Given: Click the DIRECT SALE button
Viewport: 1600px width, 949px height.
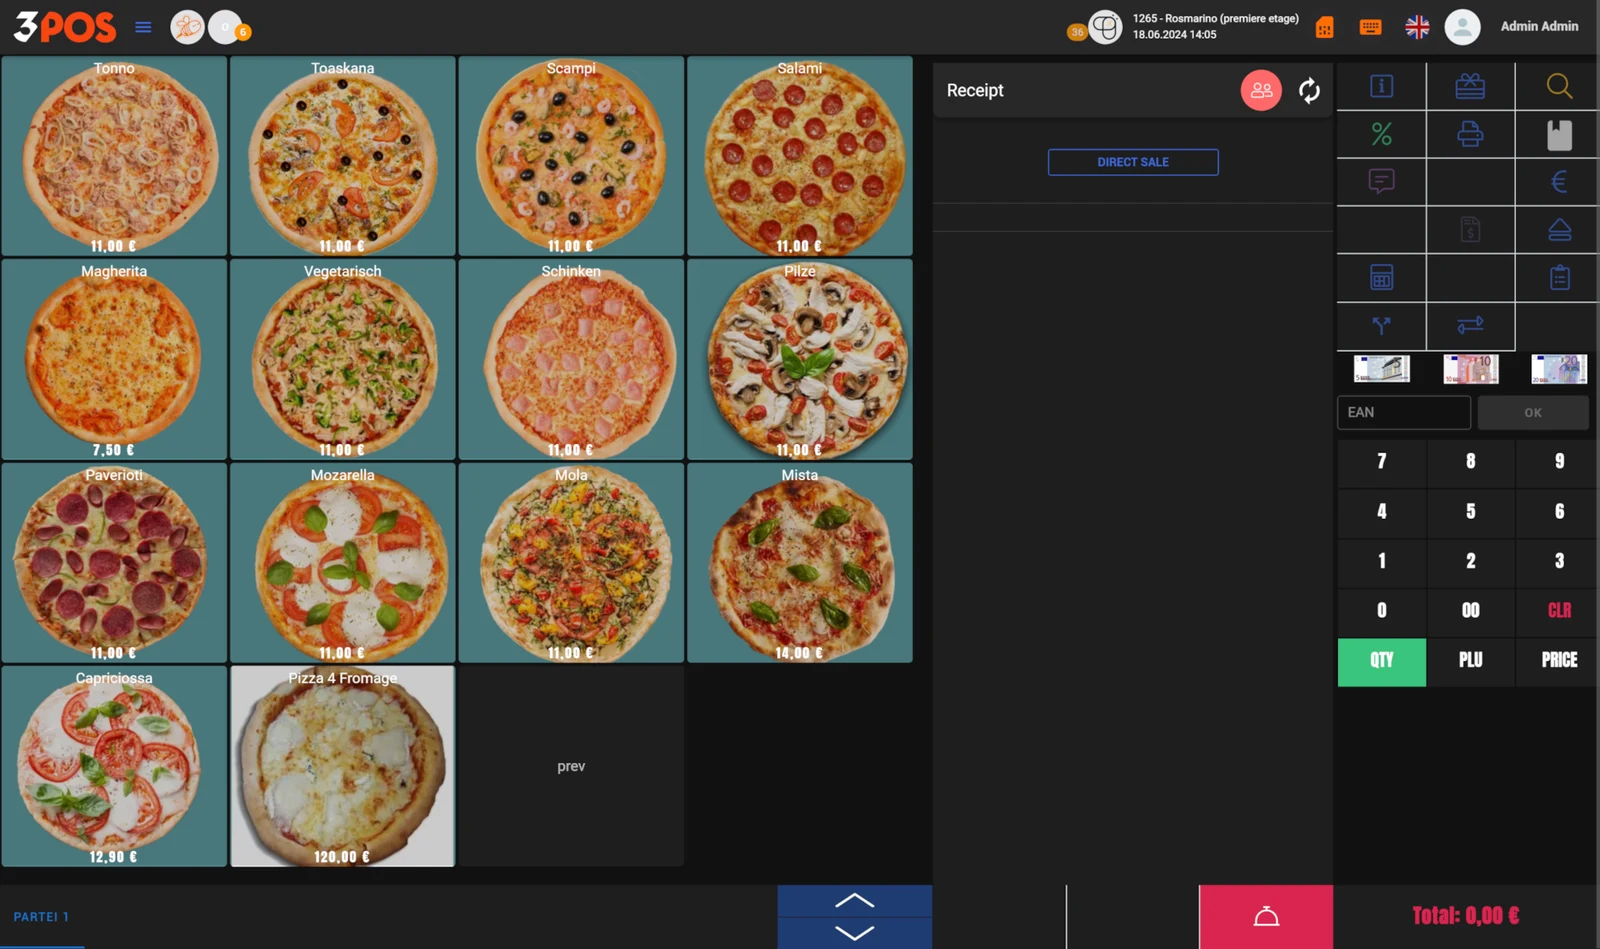Looking at the screenshot, I should (x=1133, y=162).
